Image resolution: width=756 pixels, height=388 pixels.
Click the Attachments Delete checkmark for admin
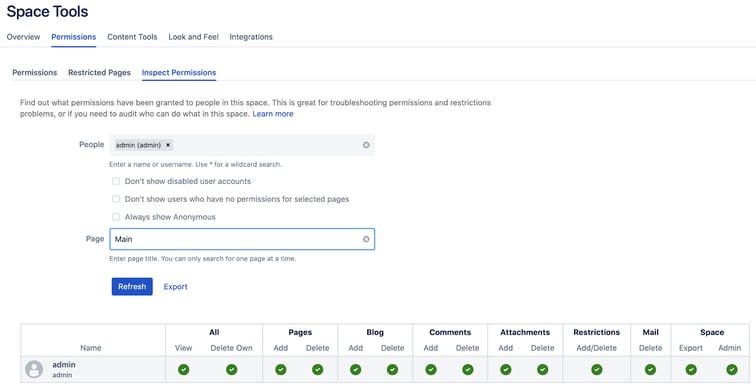[542, 370]
